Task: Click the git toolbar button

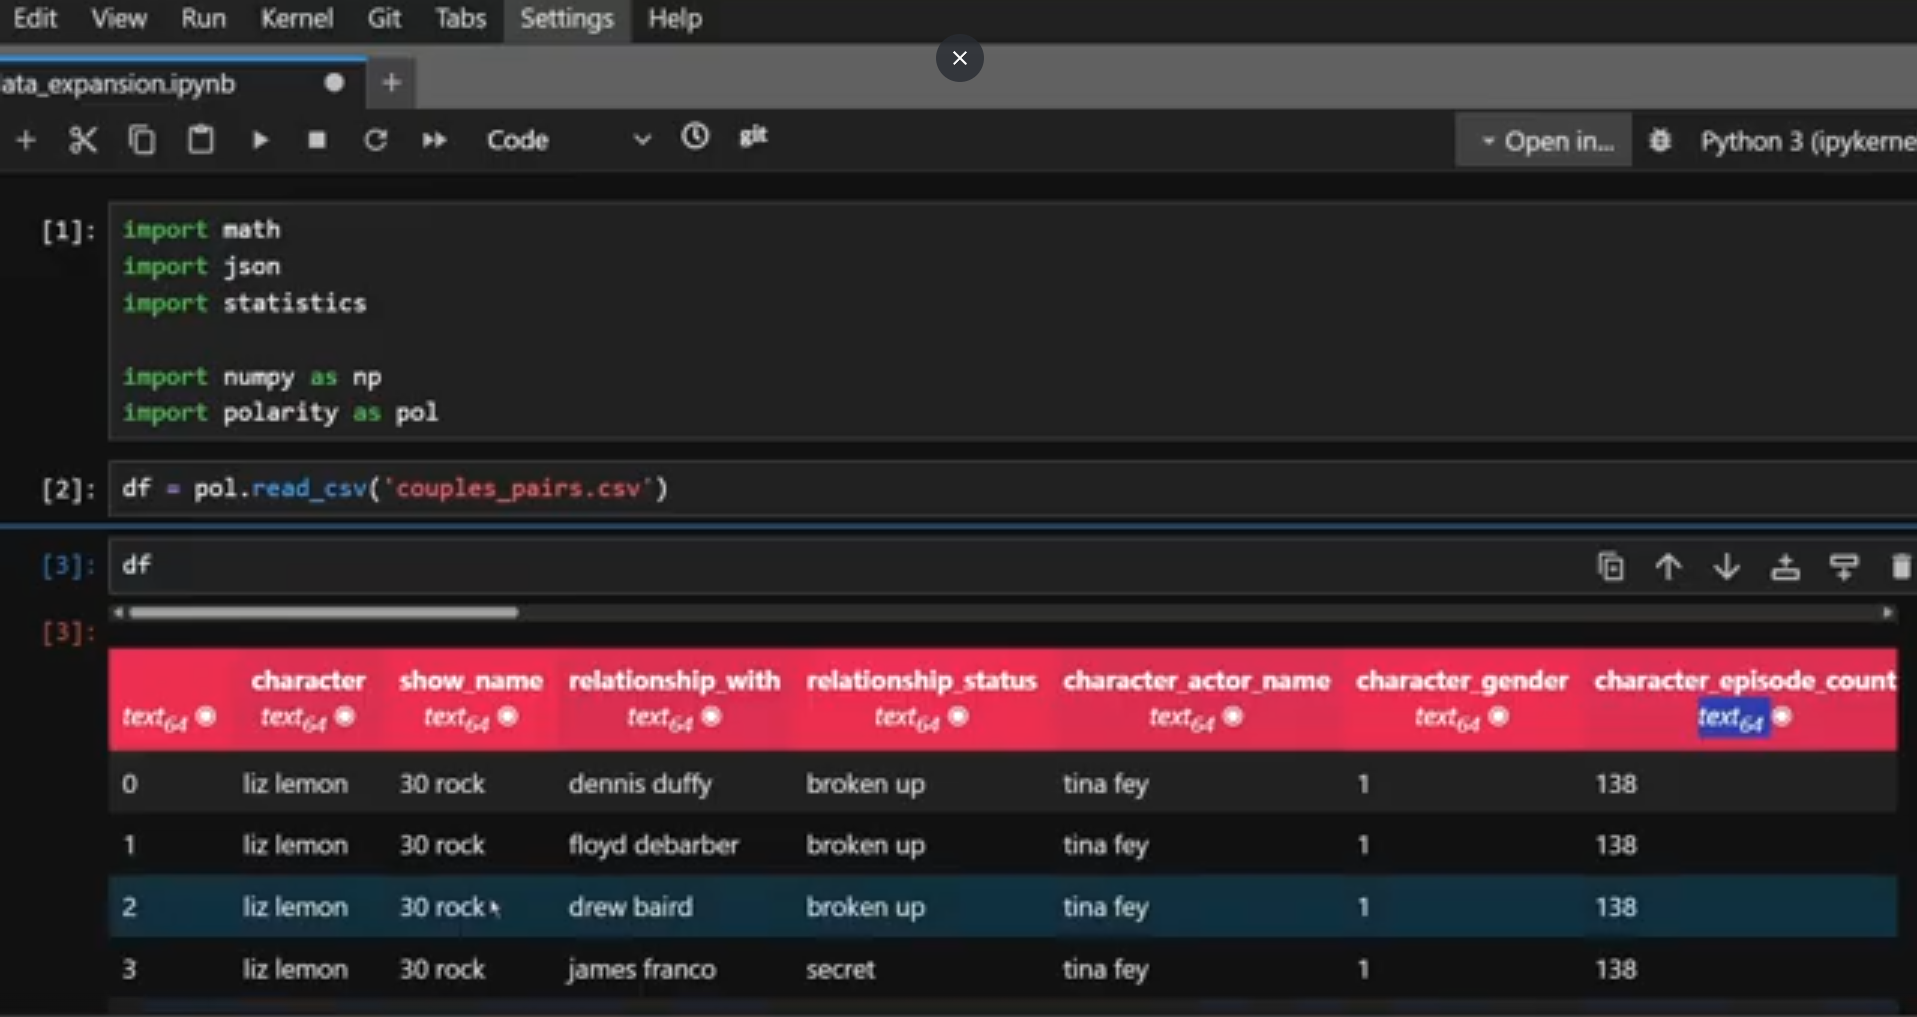Action: (x=753, y=135)
